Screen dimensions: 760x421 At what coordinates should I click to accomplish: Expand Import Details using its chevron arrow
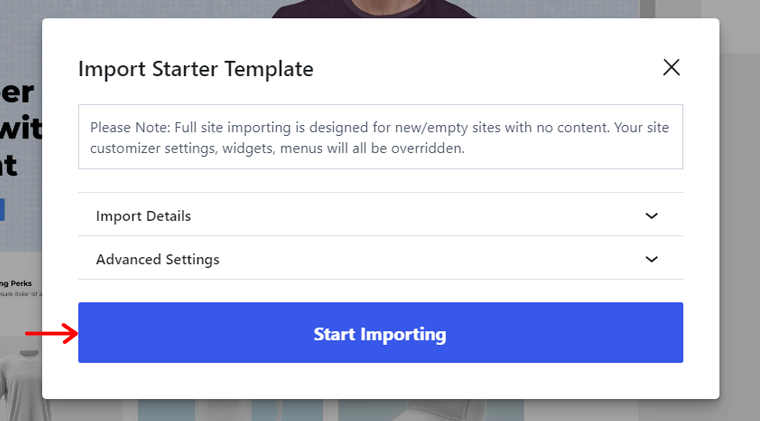[651, 216]
